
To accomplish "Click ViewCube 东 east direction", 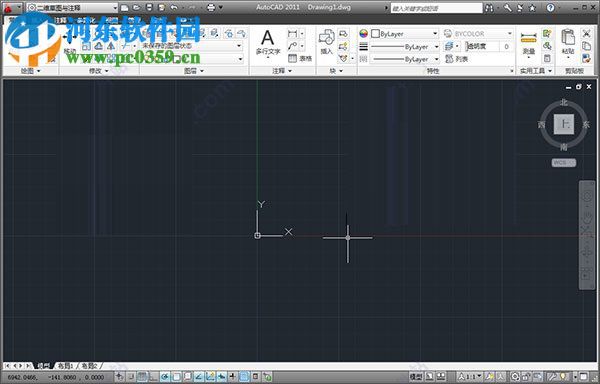I will tap(586, 124).
